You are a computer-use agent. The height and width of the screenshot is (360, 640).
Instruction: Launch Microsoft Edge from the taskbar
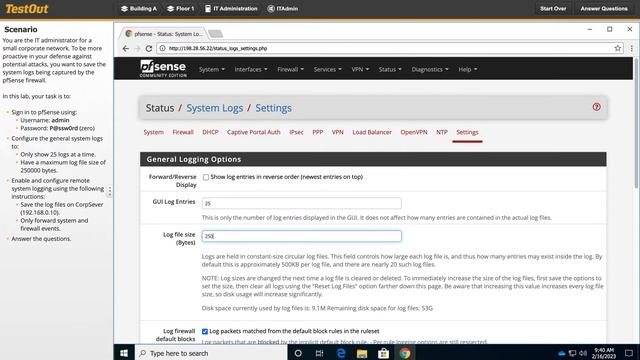coord(341,353)
